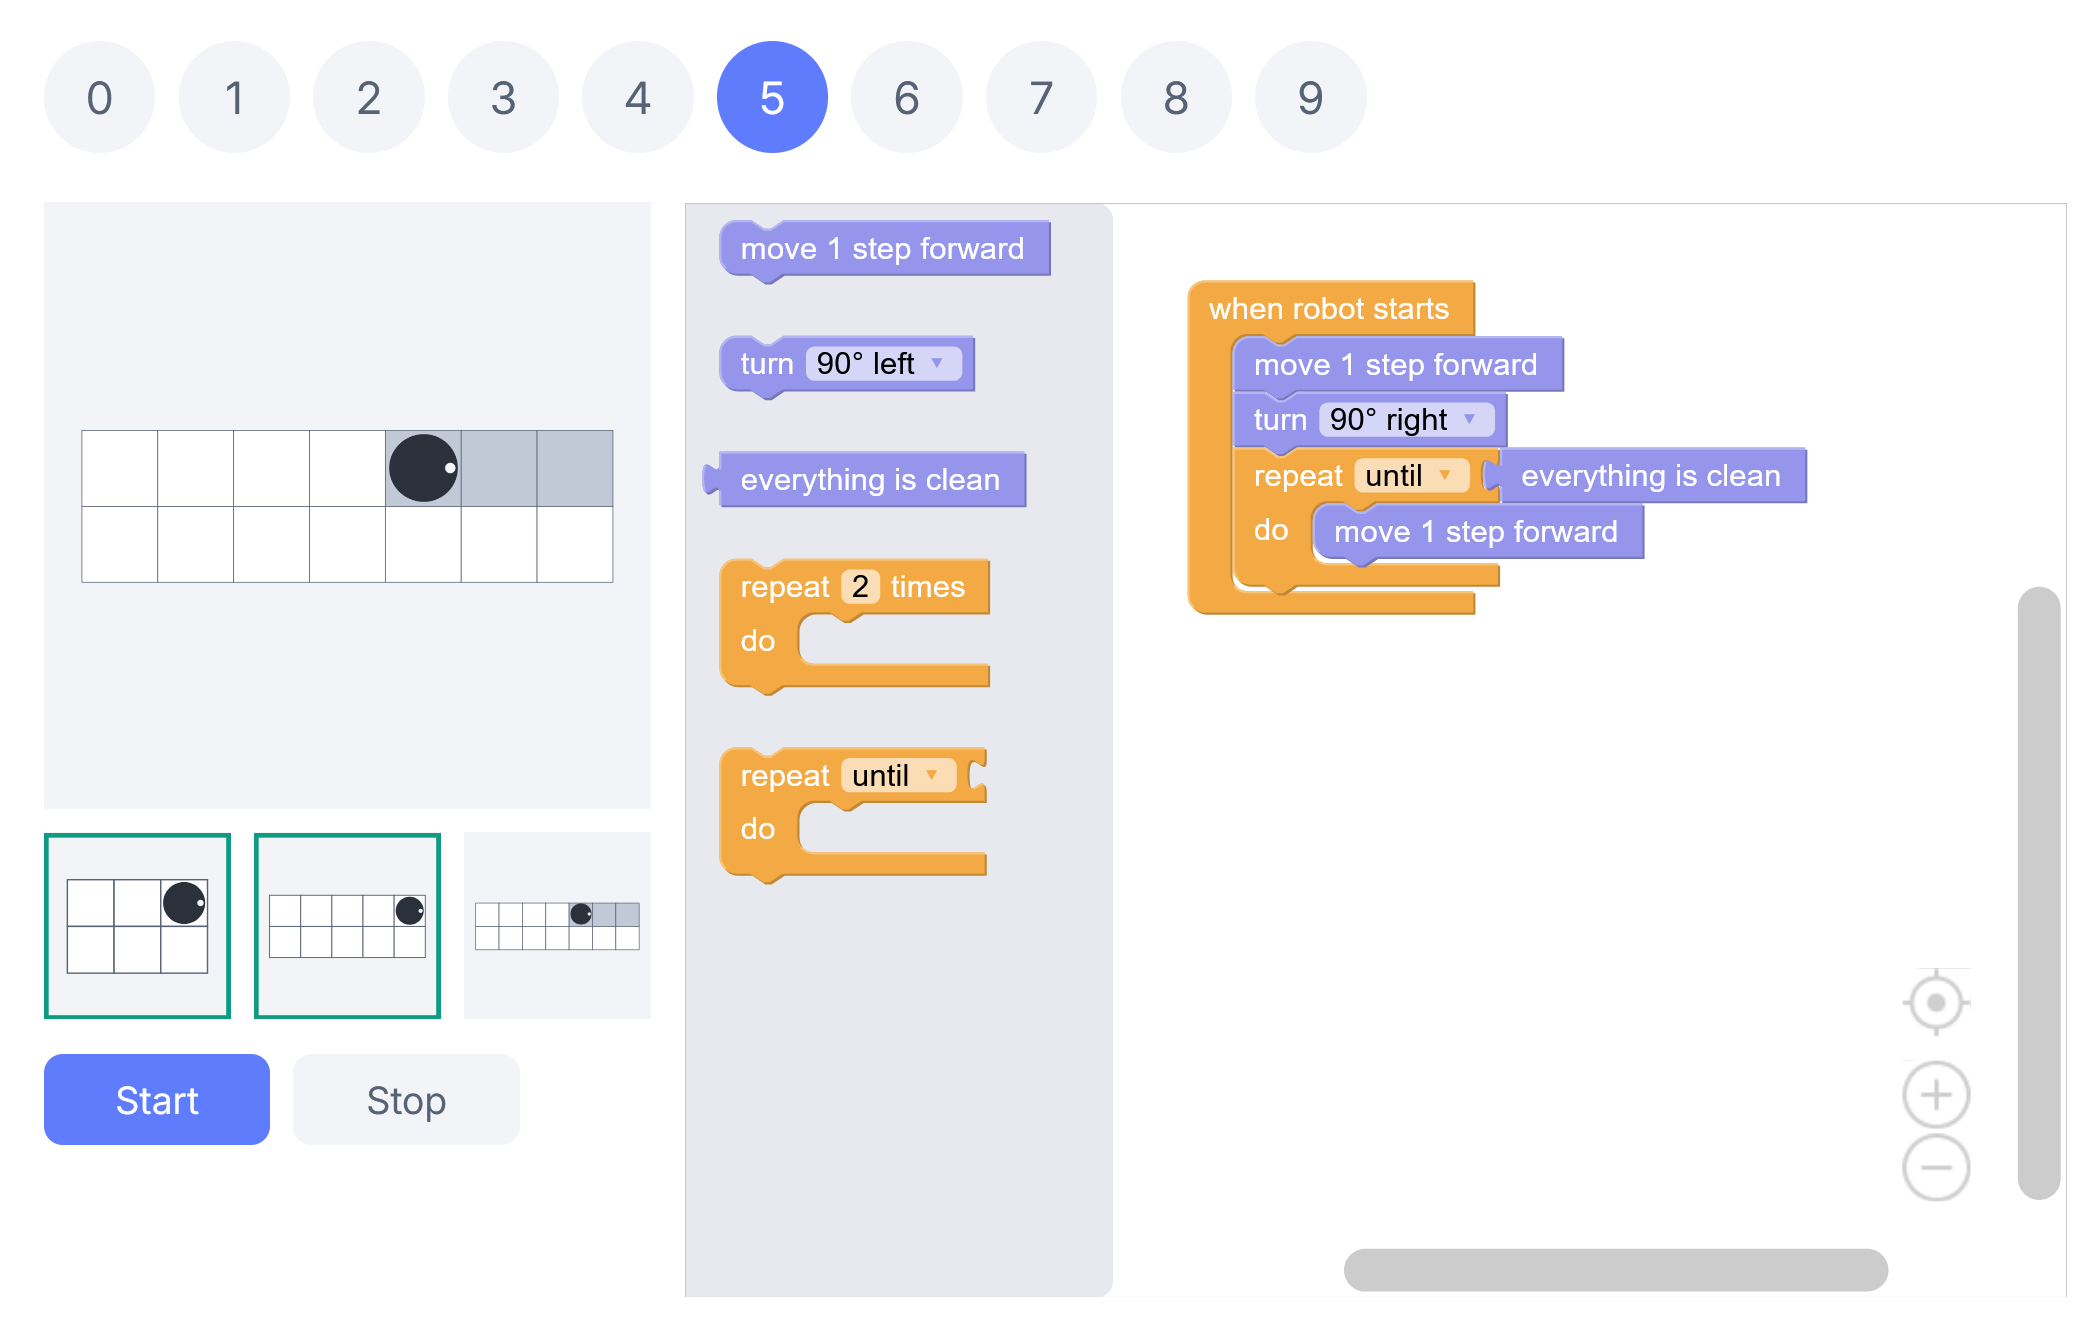Open the workspace repeat until dropdown
Screen dimensions: 2100x1330
[1411, 475]
